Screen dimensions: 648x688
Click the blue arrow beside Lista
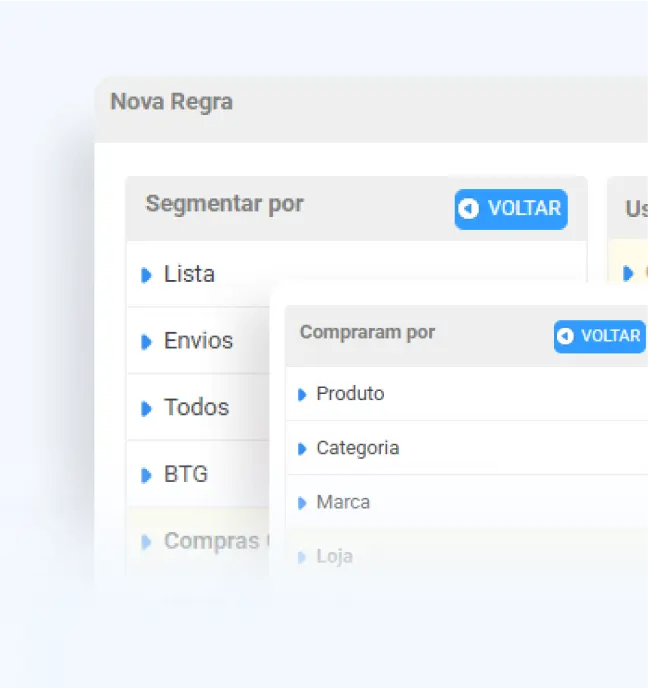click(x=147, y=275)
